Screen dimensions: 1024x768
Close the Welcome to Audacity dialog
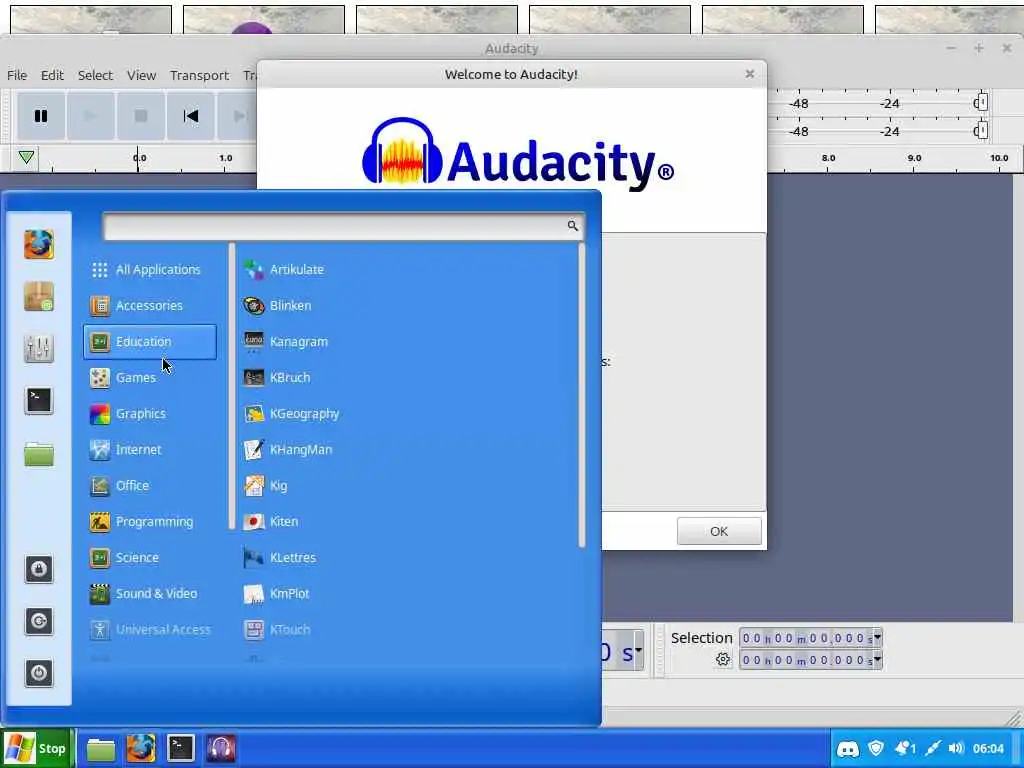click(750, 74)
